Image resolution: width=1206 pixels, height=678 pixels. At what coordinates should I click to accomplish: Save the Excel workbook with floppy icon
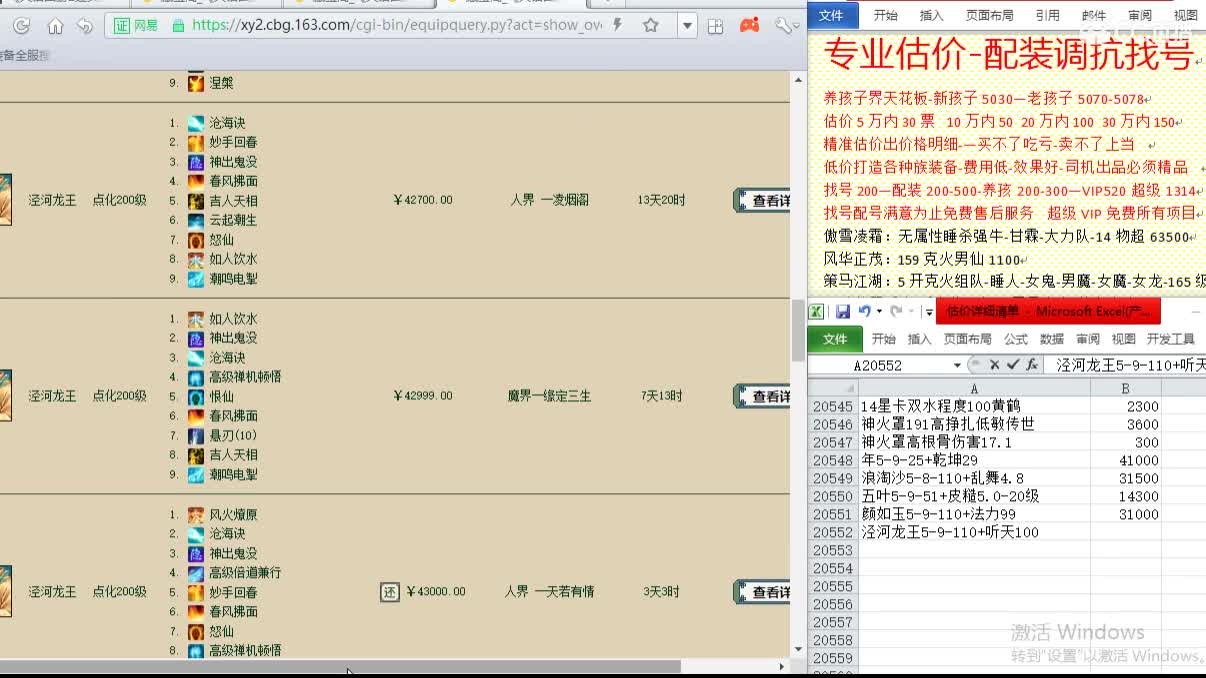tap(843, 311)
